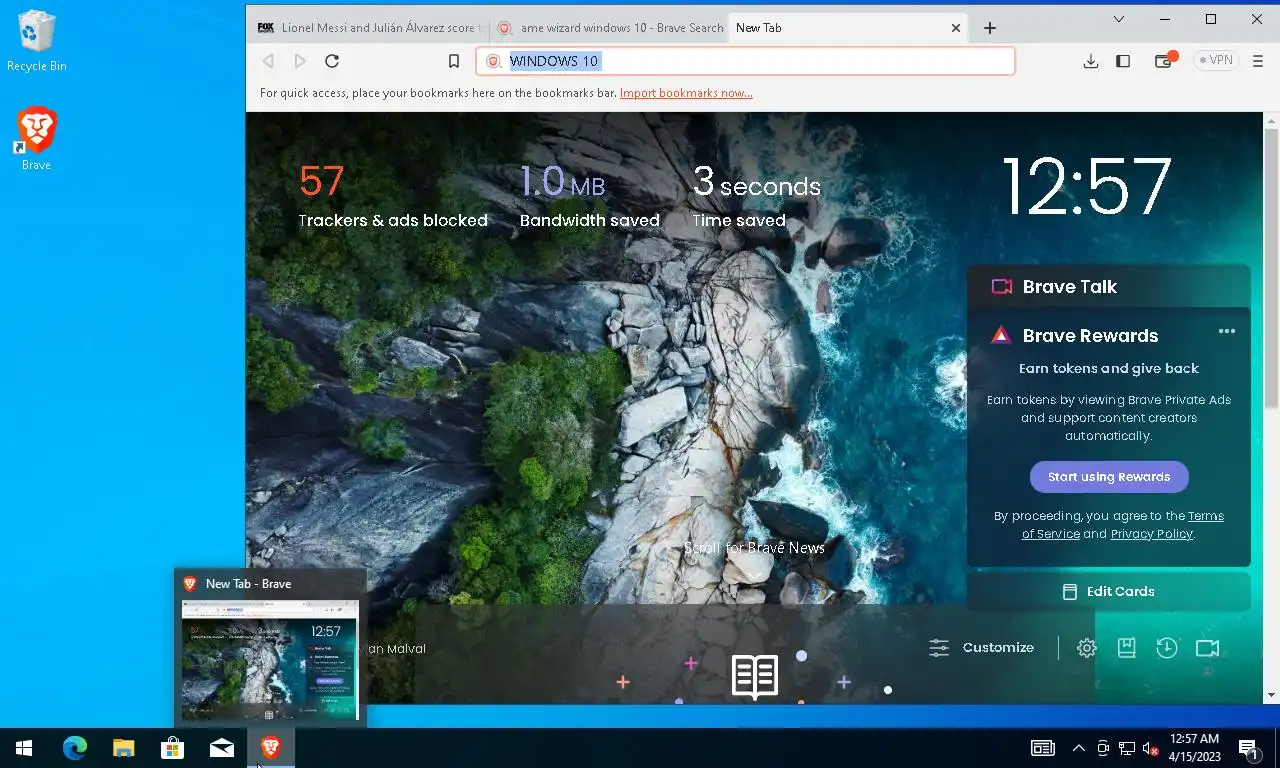Screen dimensions: 1280x768
Task: Toggle the sidebar panel icon
Action: coord(1123,61)
